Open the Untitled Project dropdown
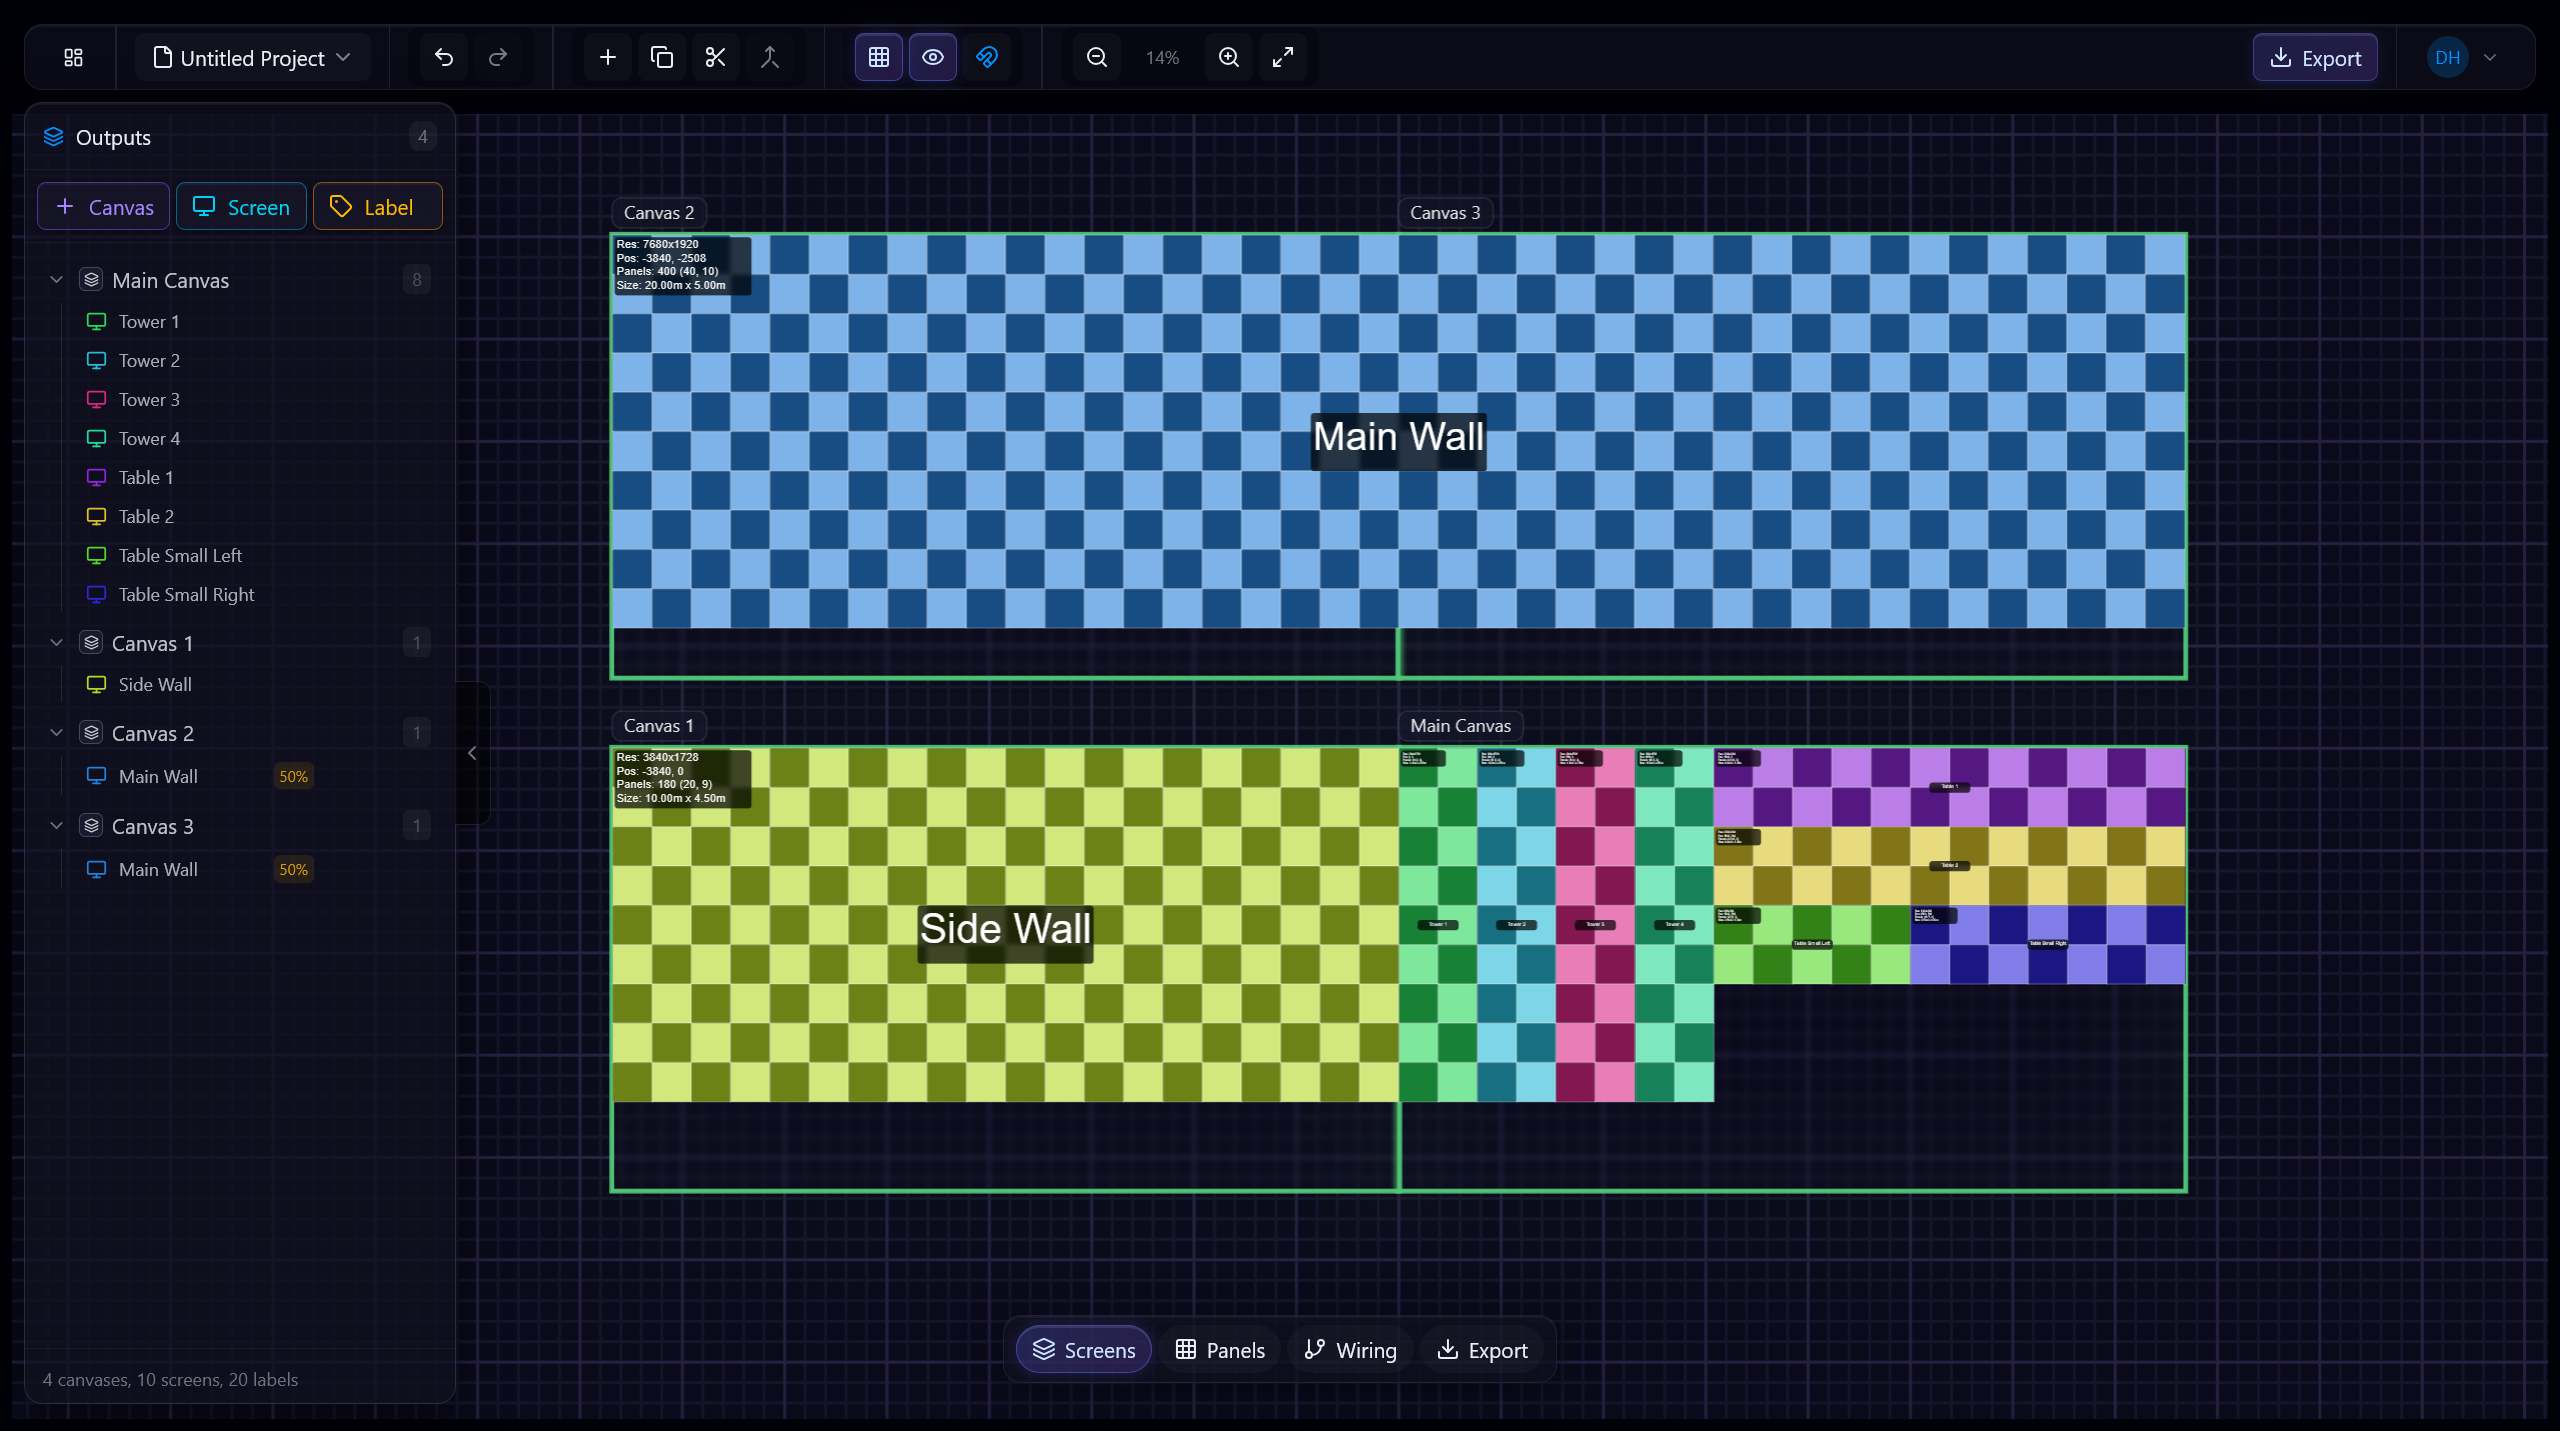The width and height of the screenshot is (2560, 1431). [252, 57]
